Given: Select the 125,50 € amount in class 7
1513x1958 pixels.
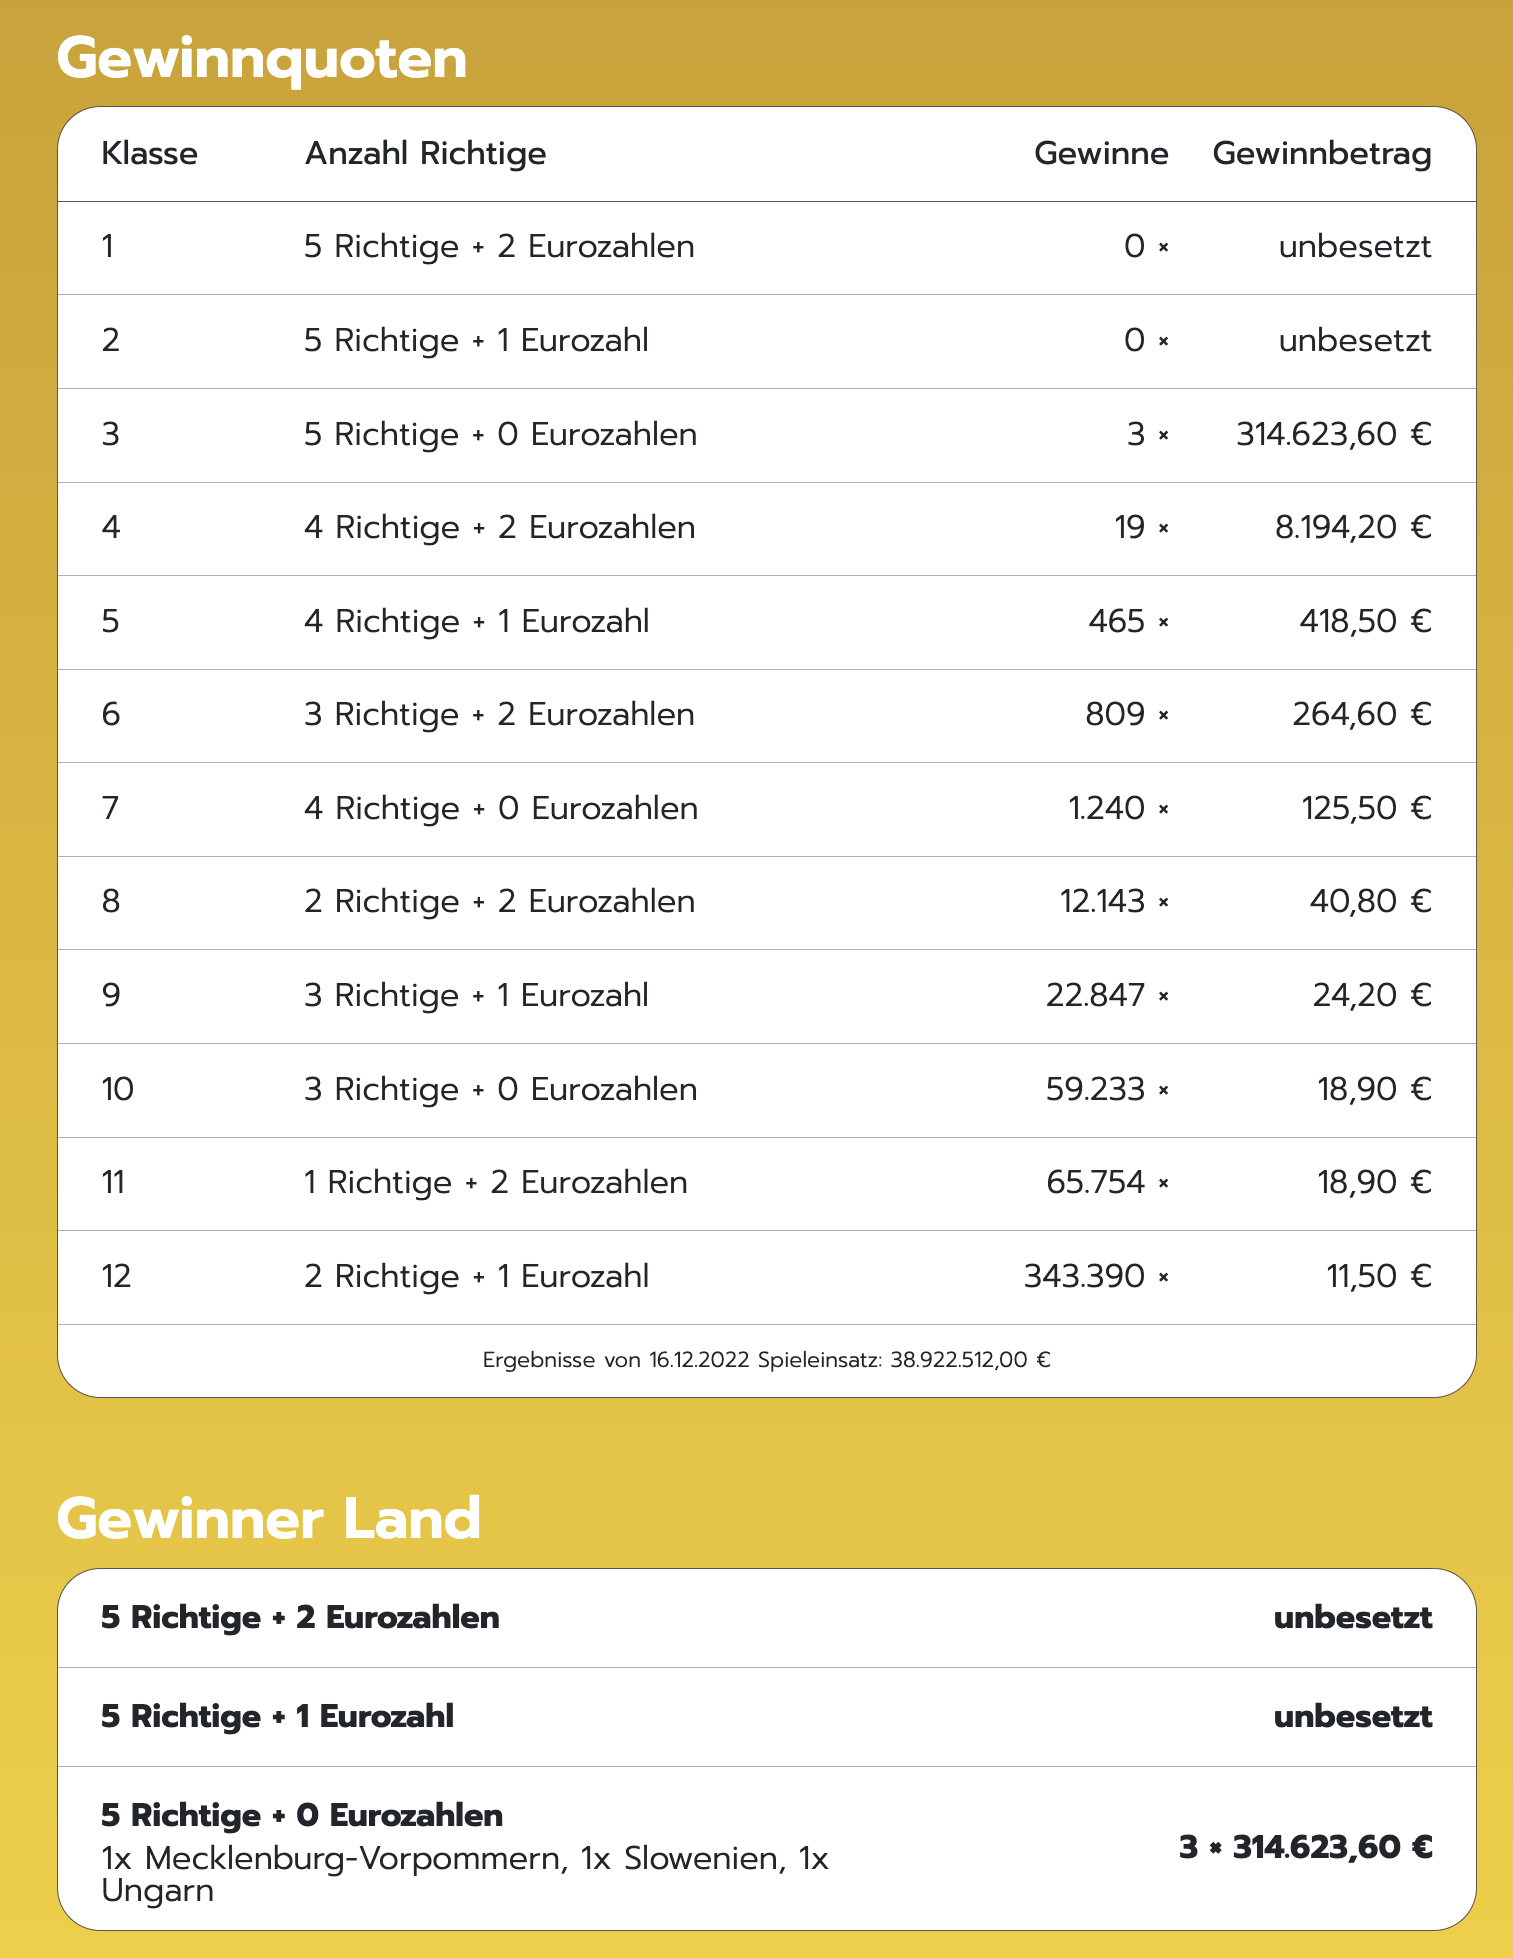Looking at the screenshot, I should click(x=1366, y=808).
